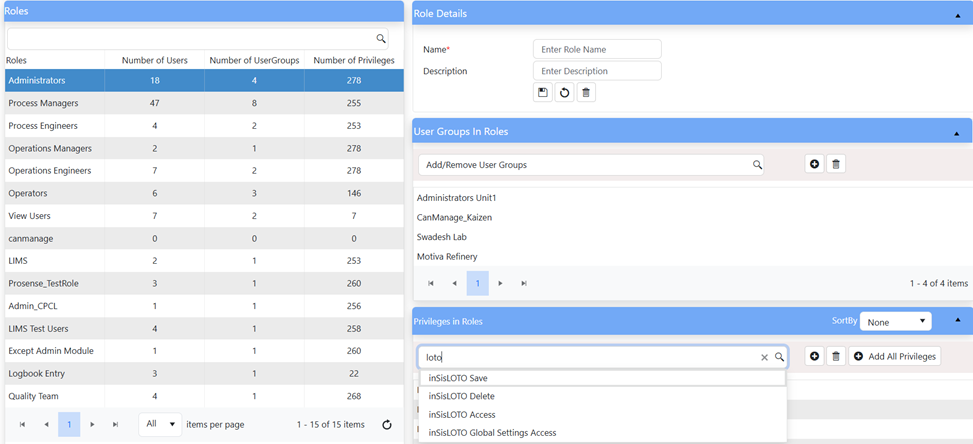Click the Enter Role Name field
The width and height of the screenshot is (973, 444).
click(x=597, y=49)
